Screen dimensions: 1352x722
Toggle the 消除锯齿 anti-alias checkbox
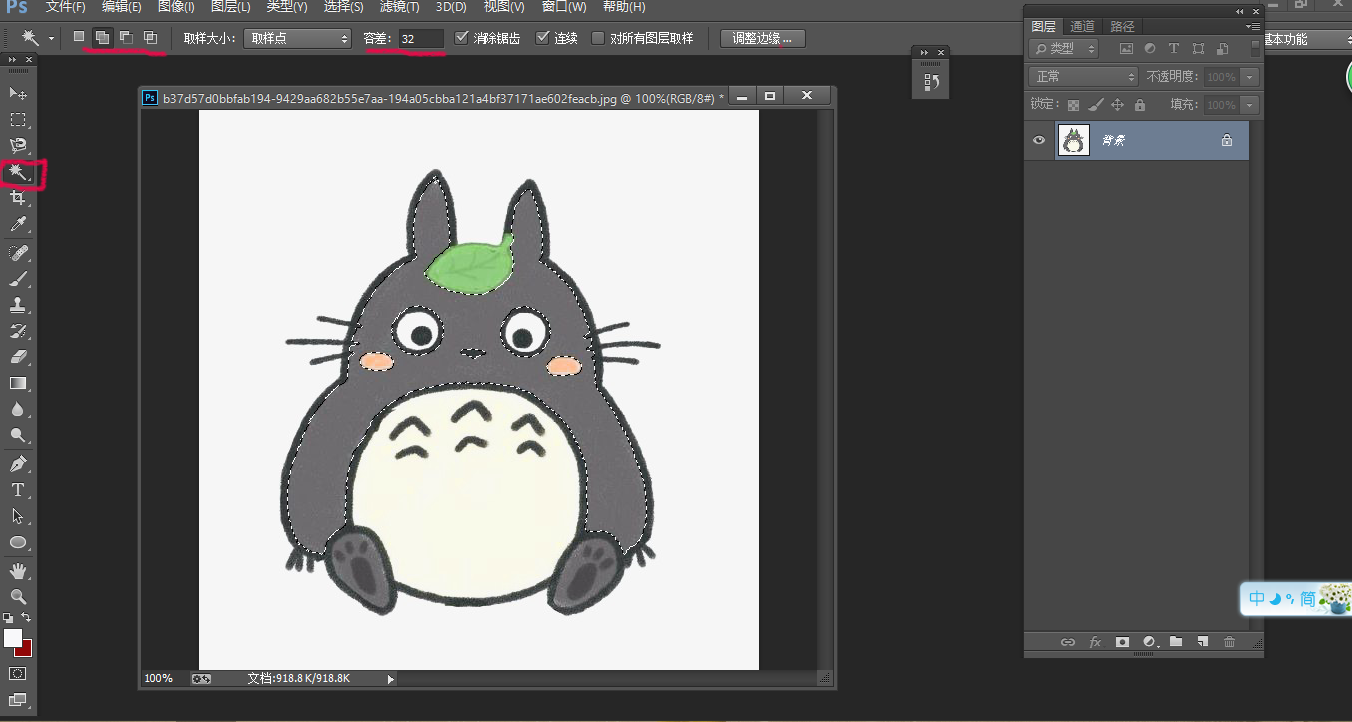[461, 38]
